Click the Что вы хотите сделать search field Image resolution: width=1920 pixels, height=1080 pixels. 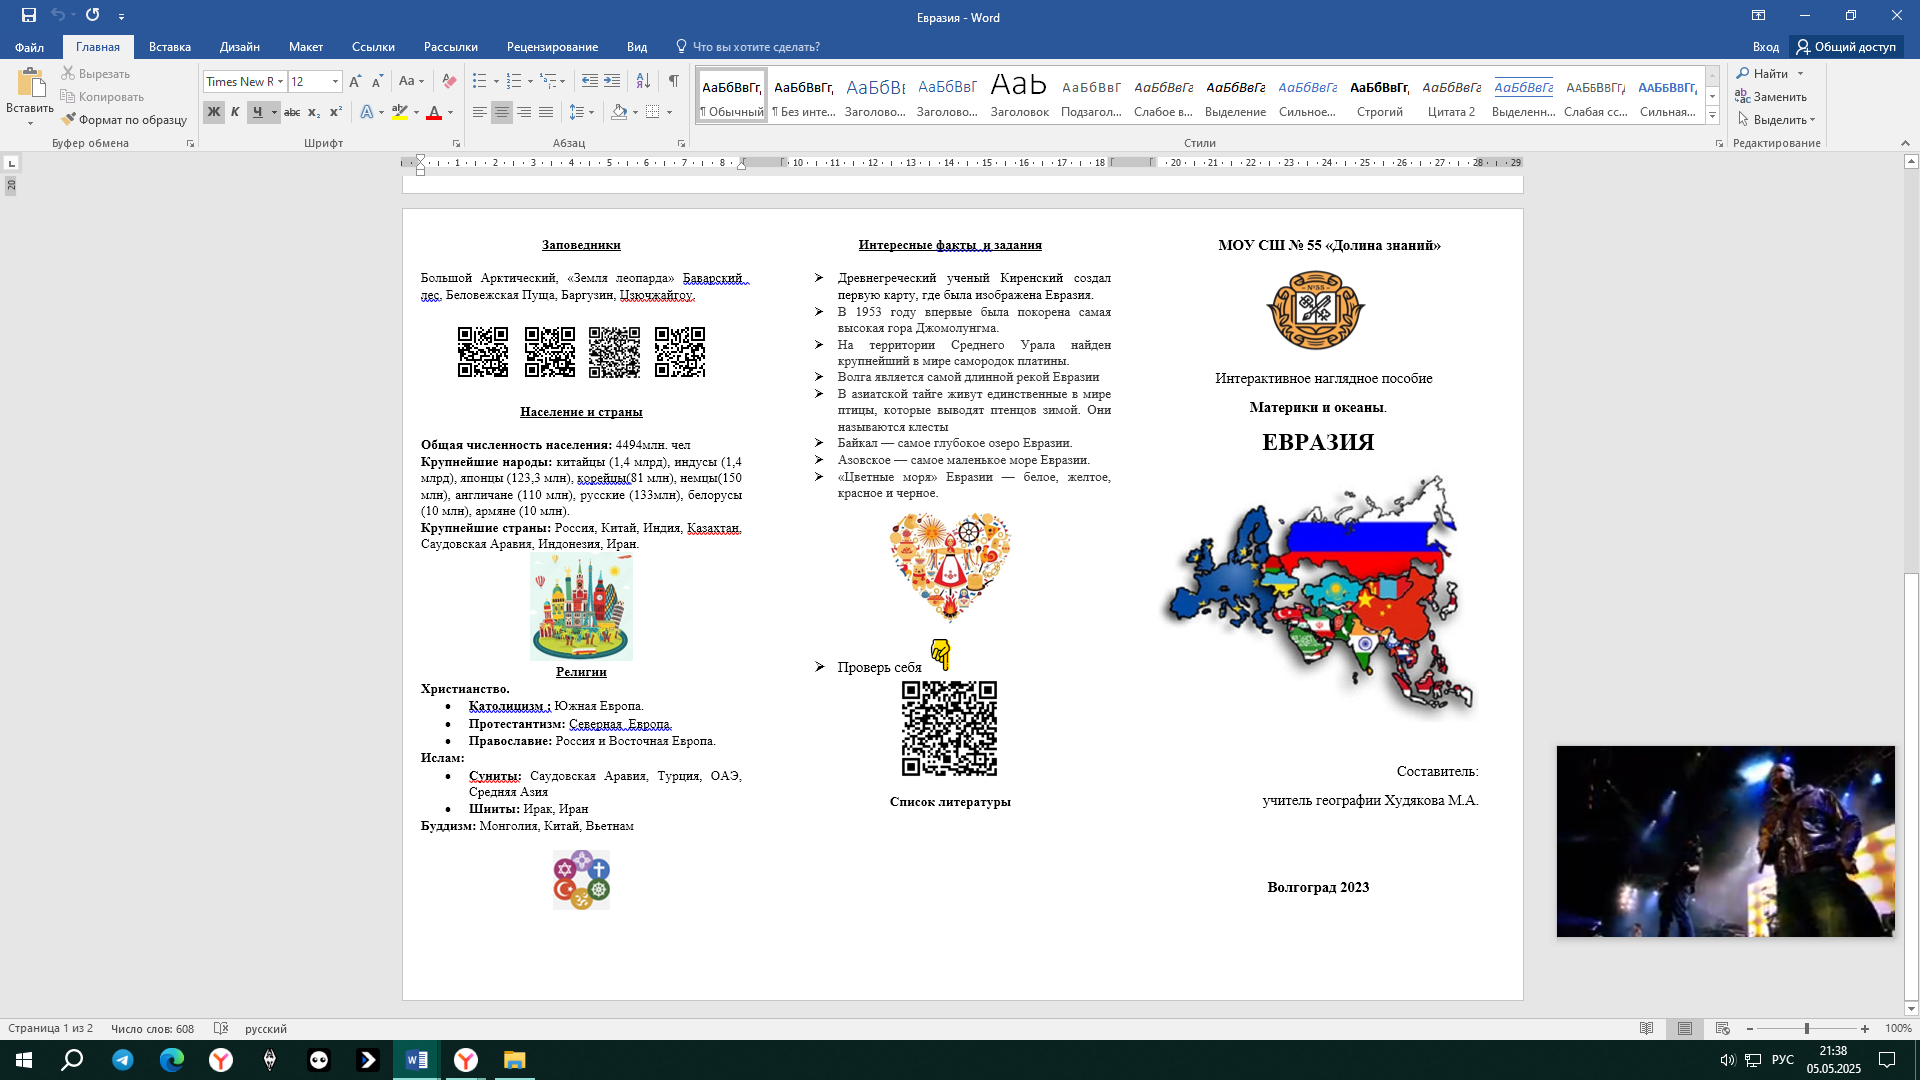point(748,47)
